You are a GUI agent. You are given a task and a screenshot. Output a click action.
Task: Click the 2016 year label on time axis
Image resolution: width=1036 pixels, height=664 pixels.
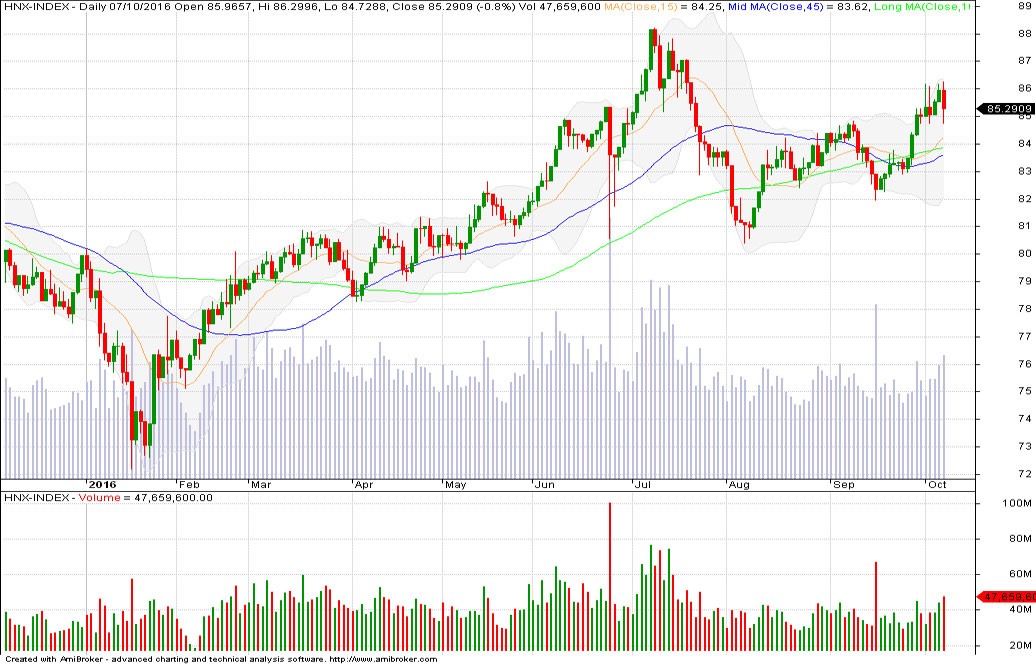(x=104, y=485)
